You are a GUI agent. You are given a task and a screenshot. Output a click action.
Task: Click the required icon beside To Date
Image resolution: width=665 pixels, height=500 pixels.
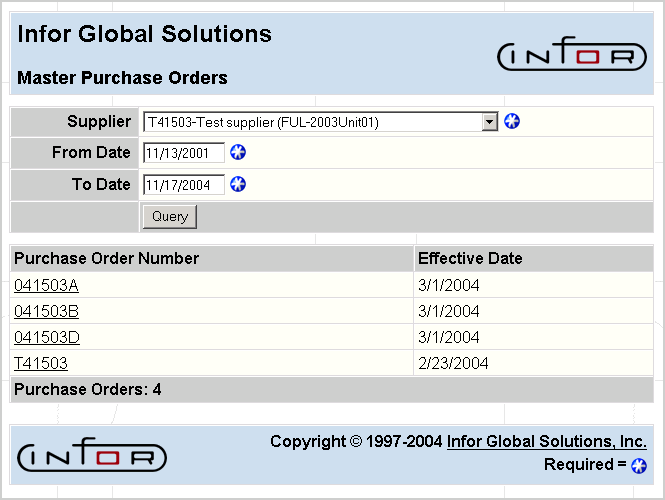pos(238,185)
